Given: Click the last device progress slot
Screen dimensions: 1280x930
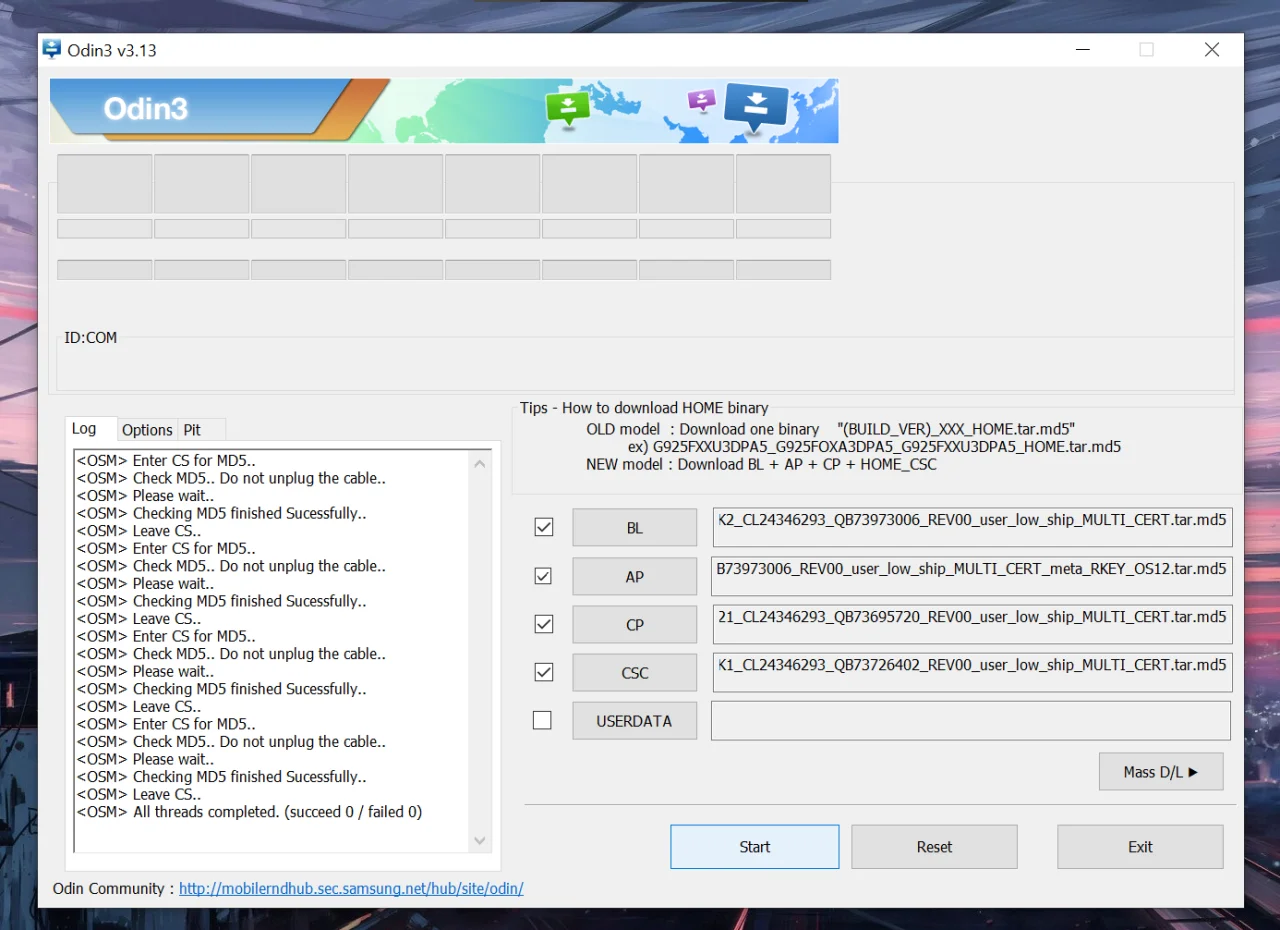Looking at the screenshot, I should click(x=783, y=183).
